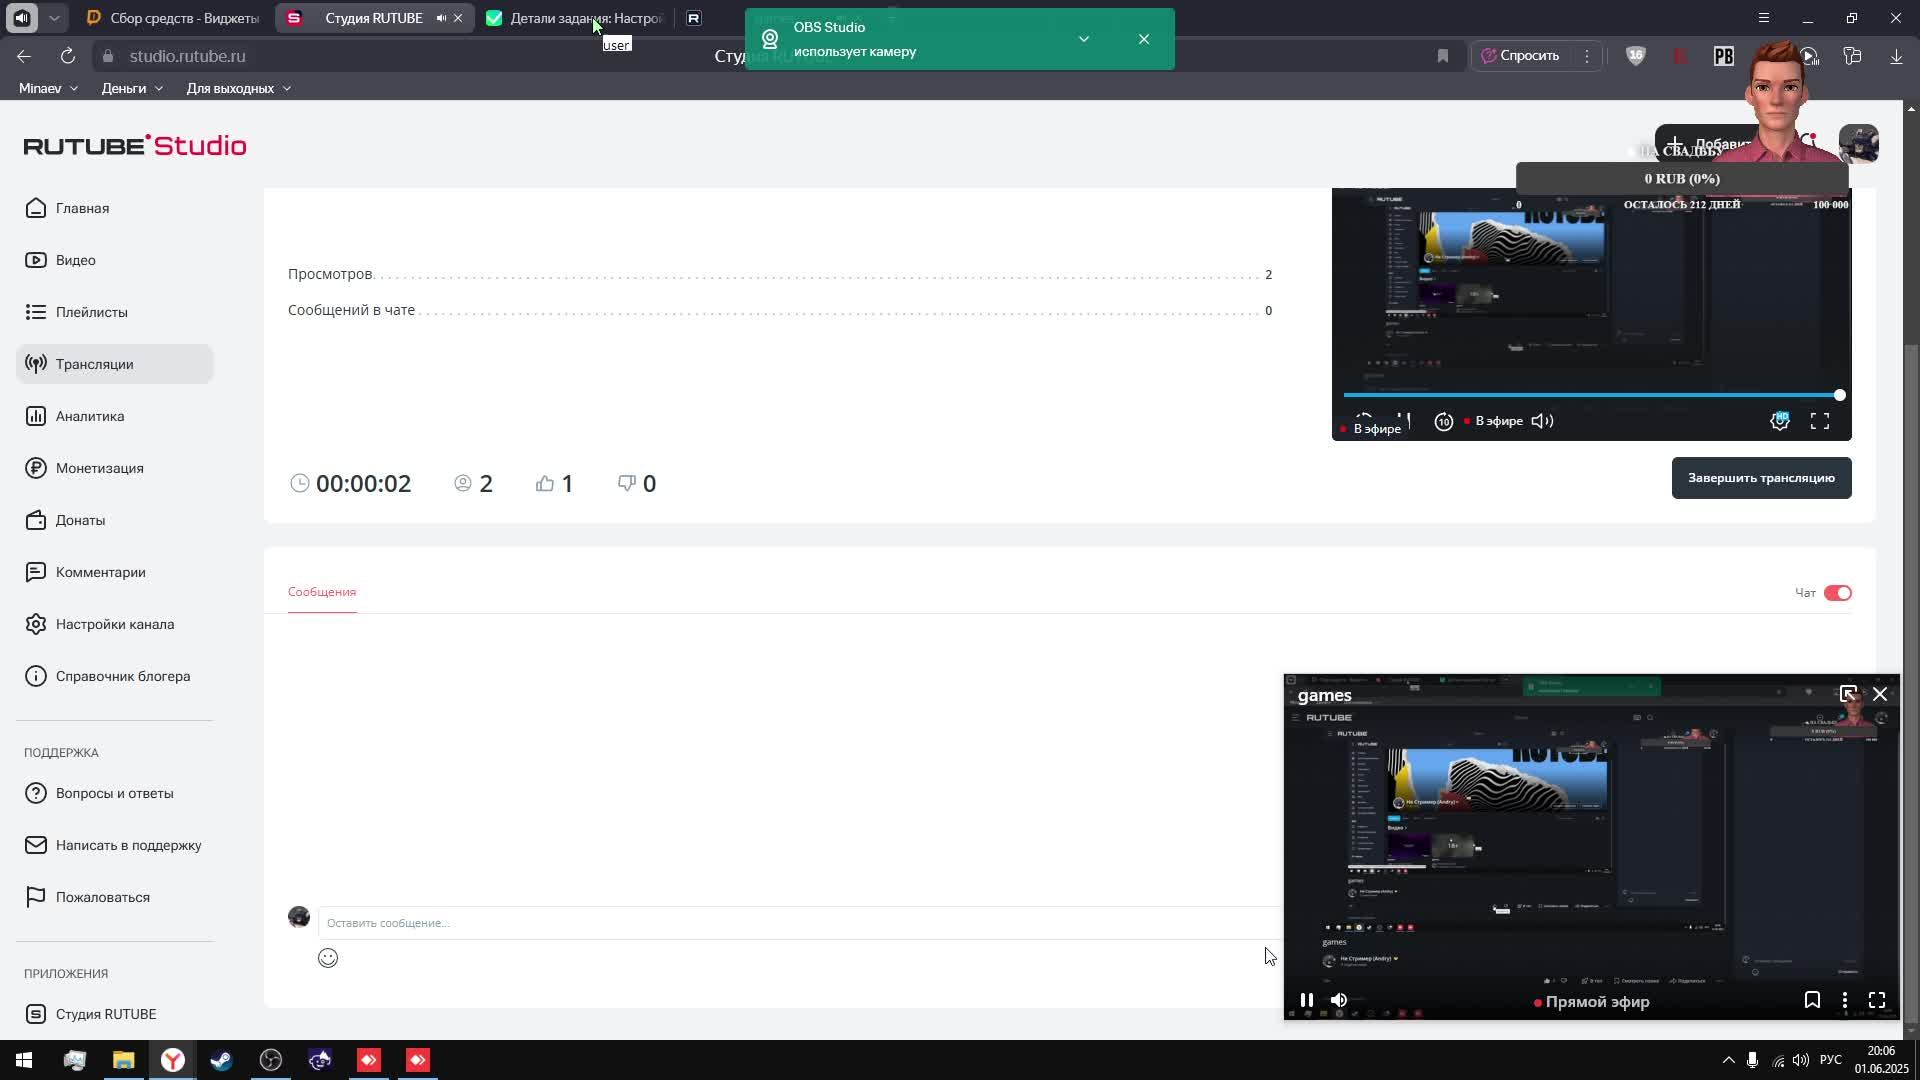End stream with Завершить трансляцию button
The height and width of the screenshot is (1080, 1920).
pos(1761,478)
